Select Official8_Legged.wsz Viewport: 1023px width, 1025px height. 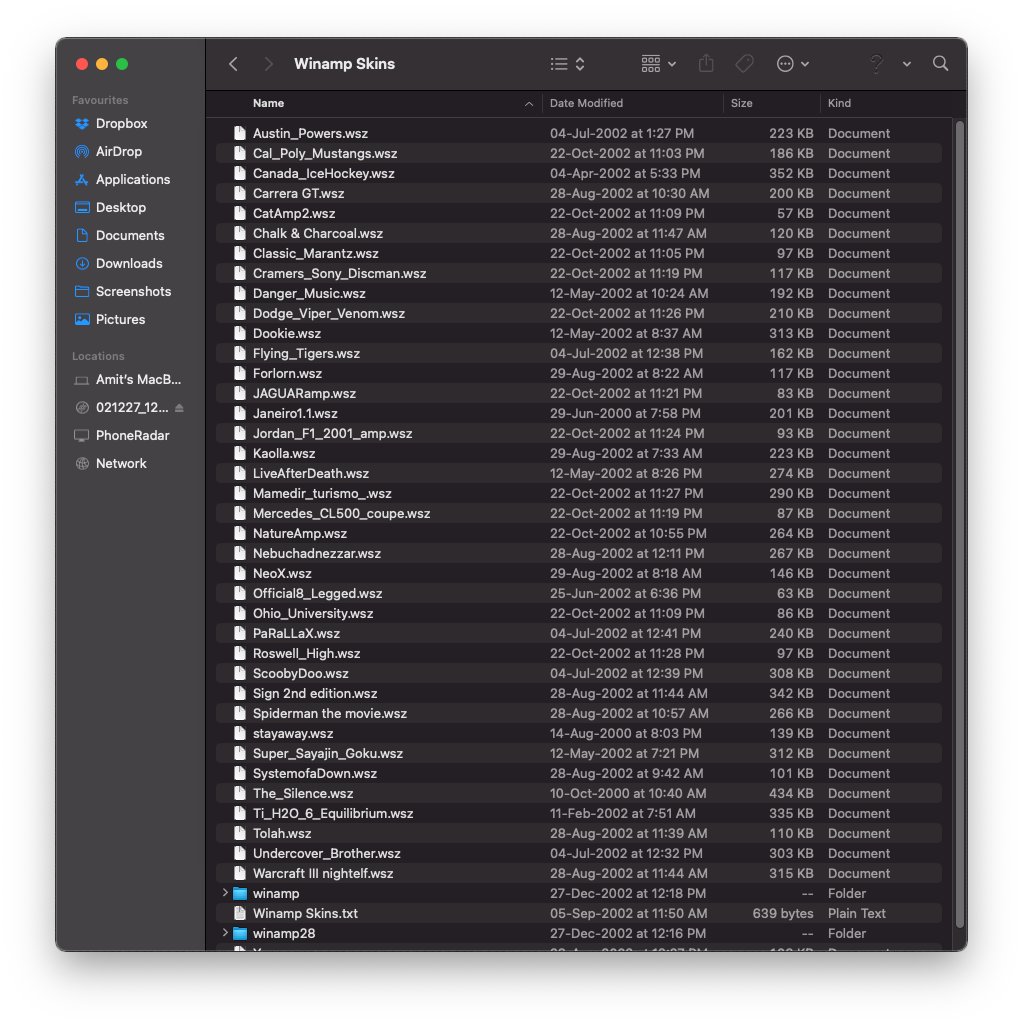pyautogui.click(x=579, y=594)
